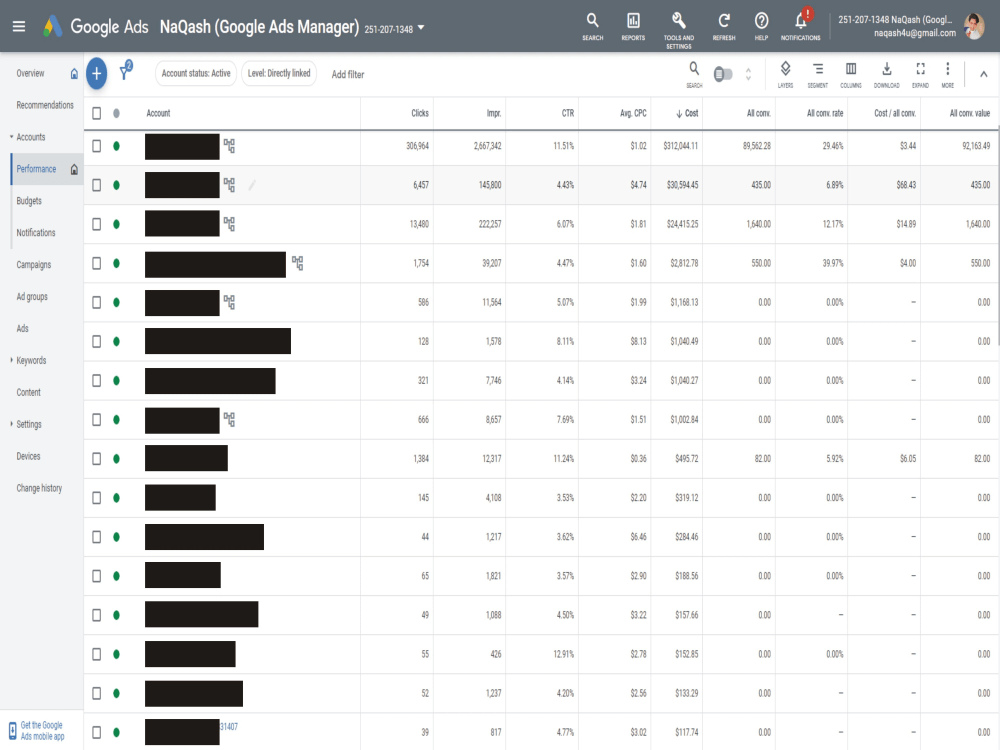Viewport: 1000px width, 750px height.
Task: Check the row with cost $312,044.11
Action: click(x=96, y=146)
